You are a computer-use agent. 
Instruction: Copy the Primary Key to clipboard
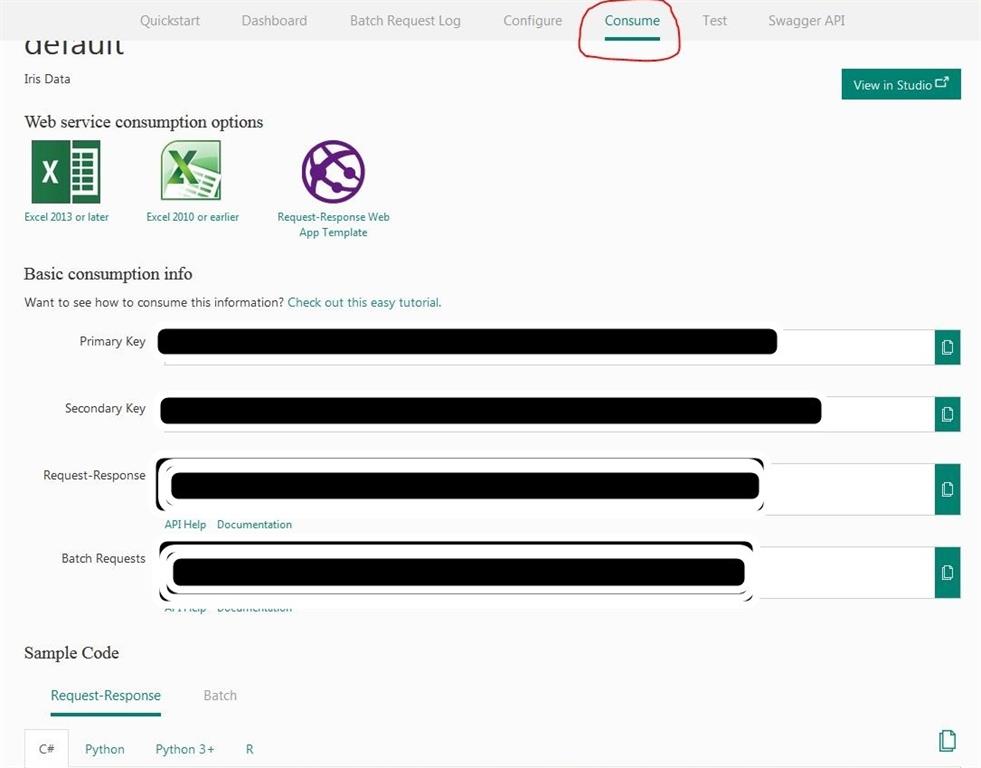[947, 347]
